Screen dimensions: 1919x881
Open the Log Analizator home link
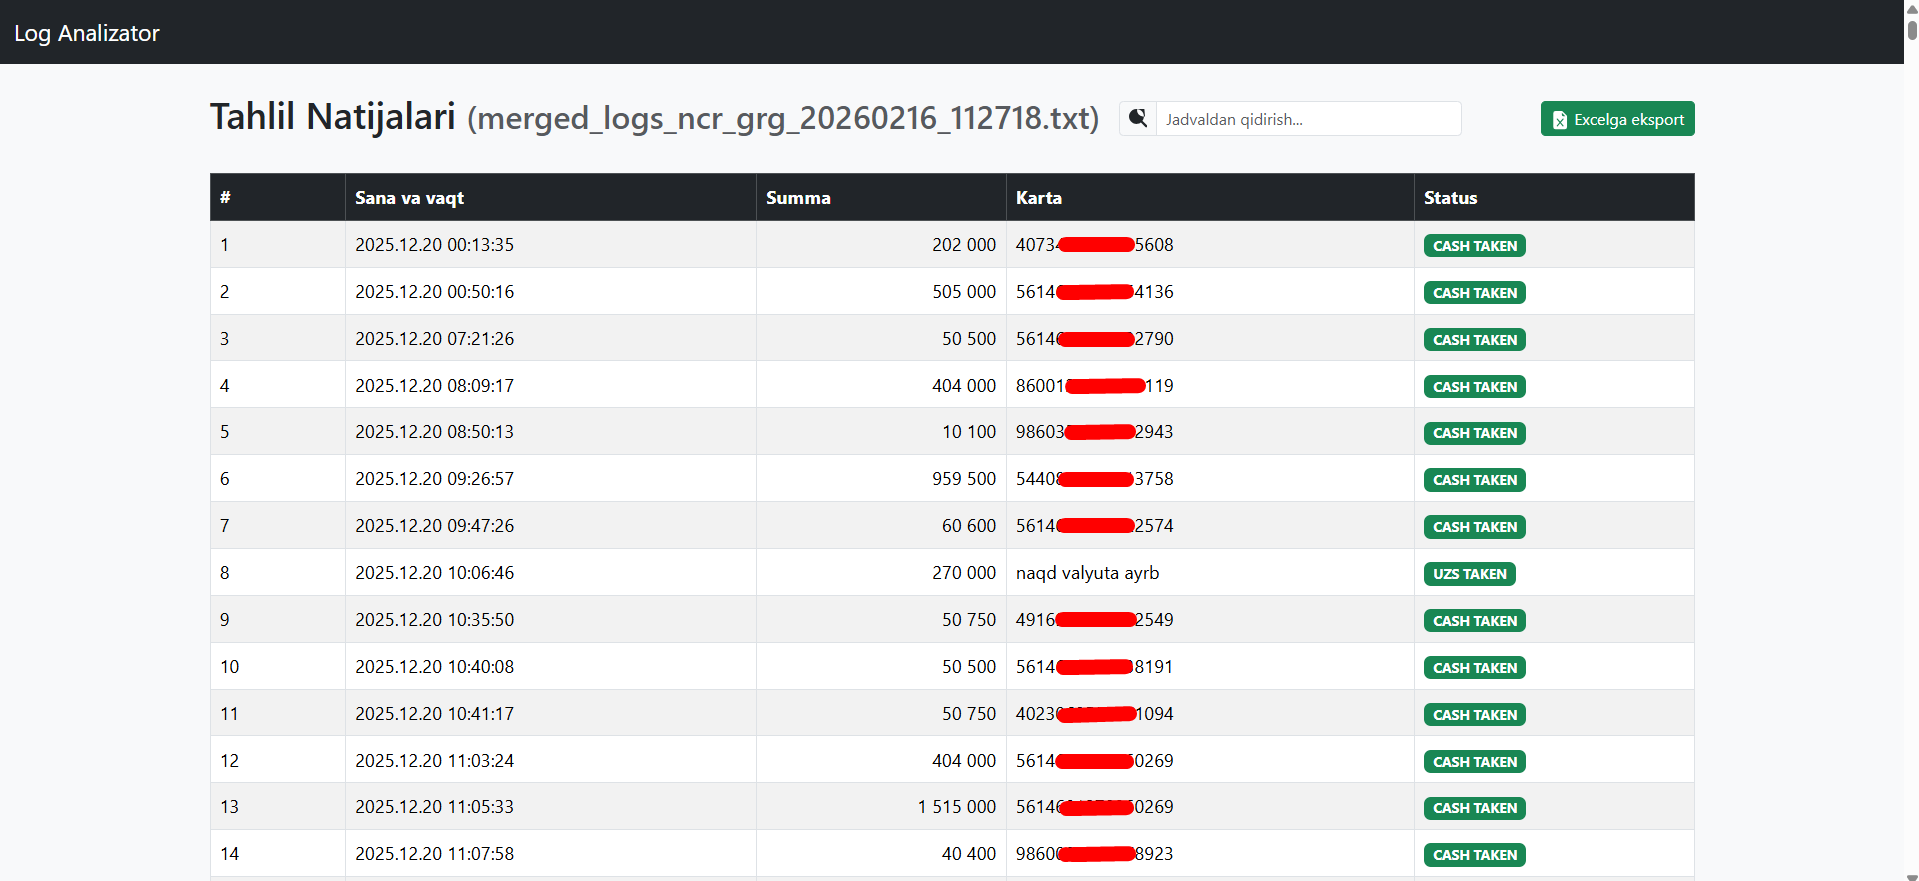point(87,33)
